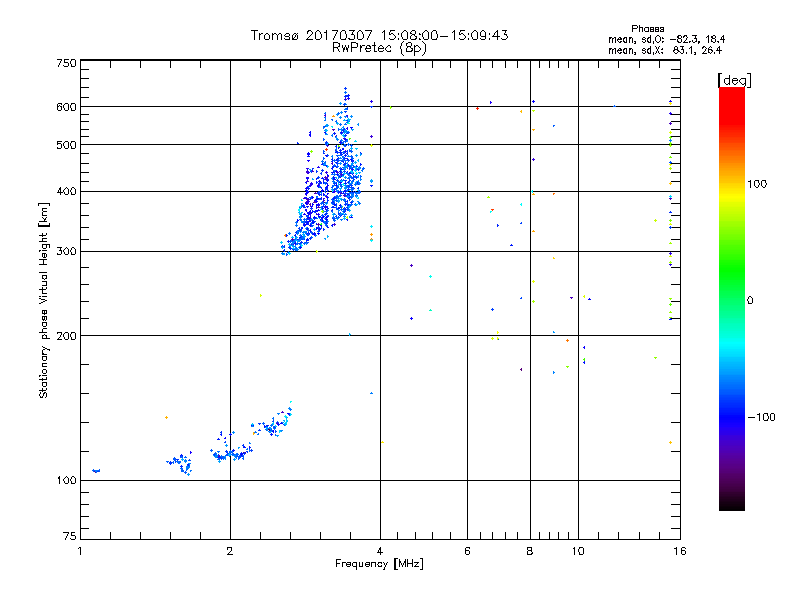Click the 'Stationary phase Virtual Height [km]' axis label
Image resolution: width=800 pixels, height=600 pixels.
[x=44, y=301]
